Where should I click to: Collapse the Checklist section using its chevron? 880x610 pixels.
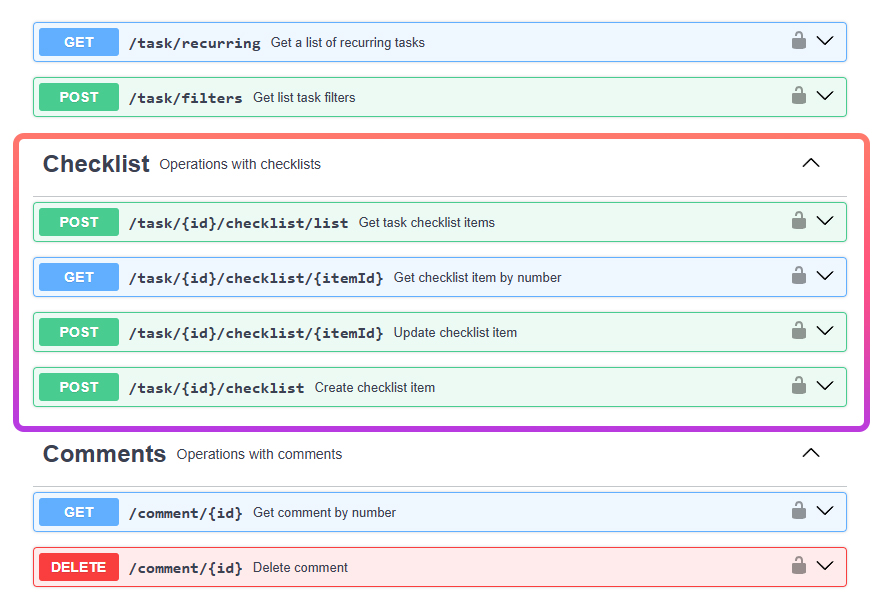pos(811,163)
